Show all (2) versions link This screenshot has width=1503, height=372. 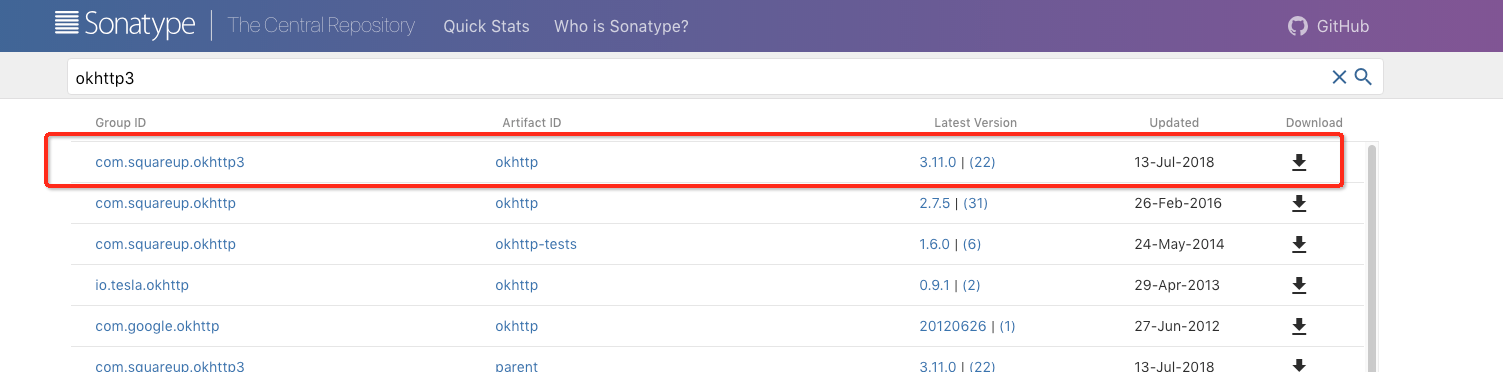(x=971, y=285)
